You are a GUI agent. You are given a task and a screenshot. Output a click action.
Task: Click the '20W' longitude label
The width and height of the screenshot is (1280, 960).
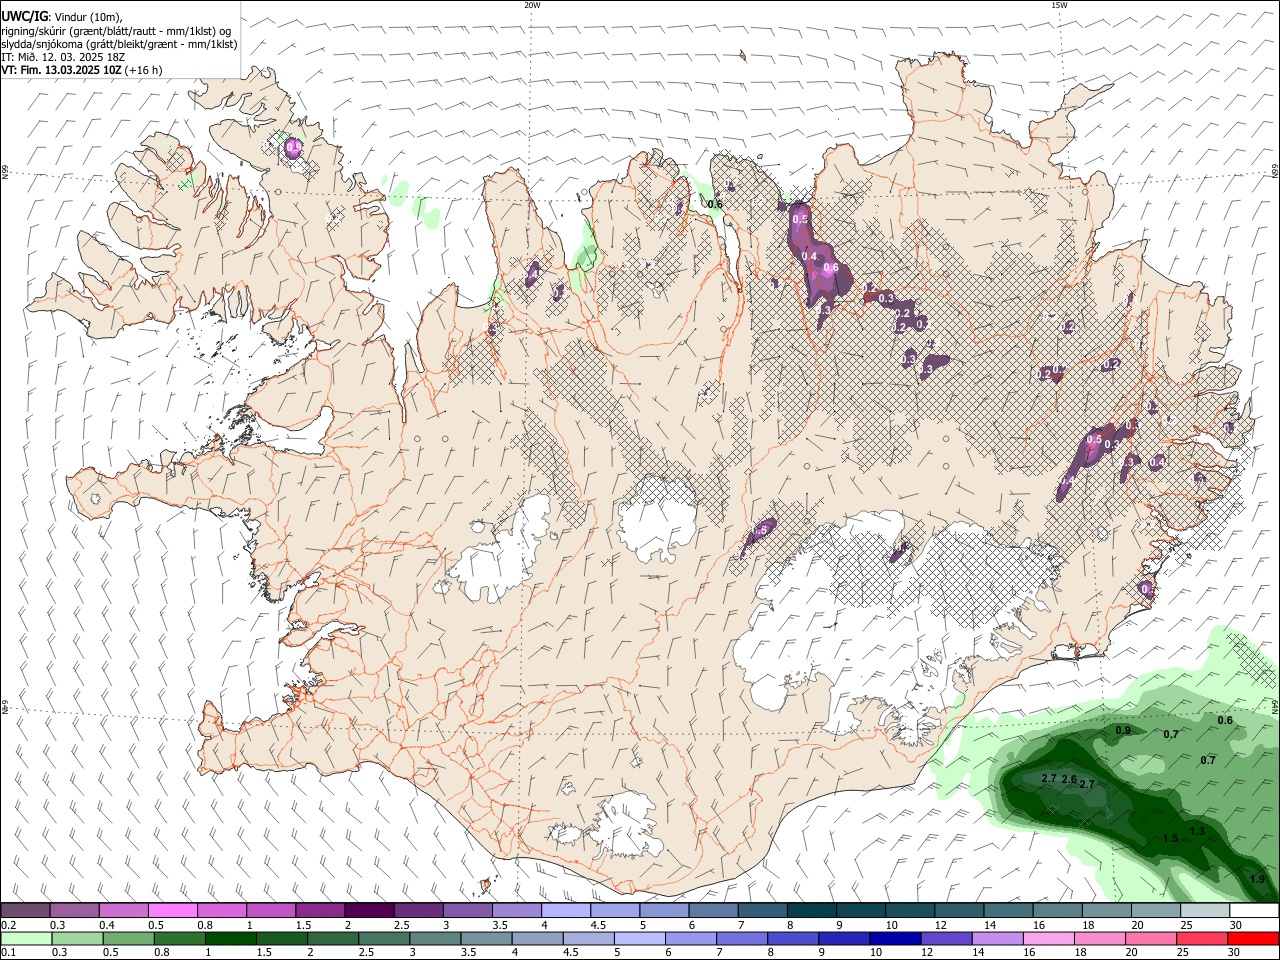(532, 5)
